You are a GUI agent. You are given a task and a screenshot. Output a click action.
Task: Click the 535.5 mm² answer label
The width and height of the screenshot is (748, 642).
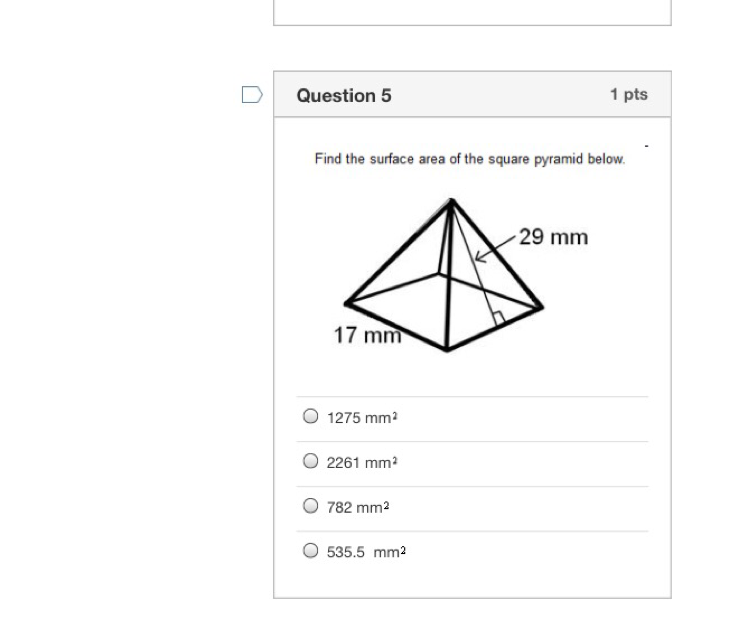[x=366, y=552]
